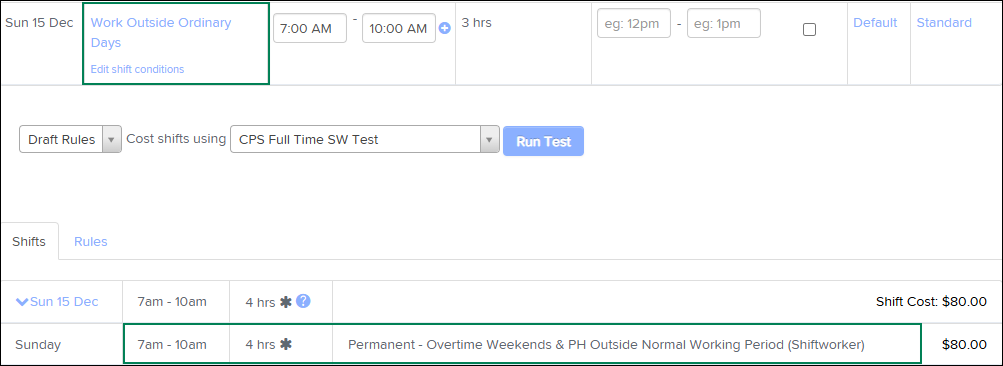Click the blue plus icon beside 10:00 AM
This screenshot has width=1003, height=366.
(445, 28)
